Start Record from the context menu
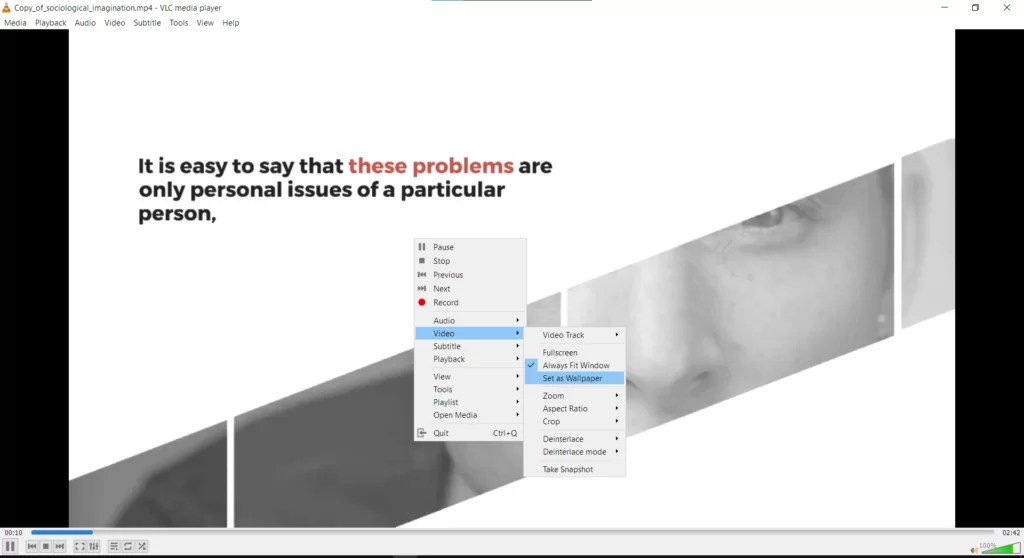 (470, 303)
